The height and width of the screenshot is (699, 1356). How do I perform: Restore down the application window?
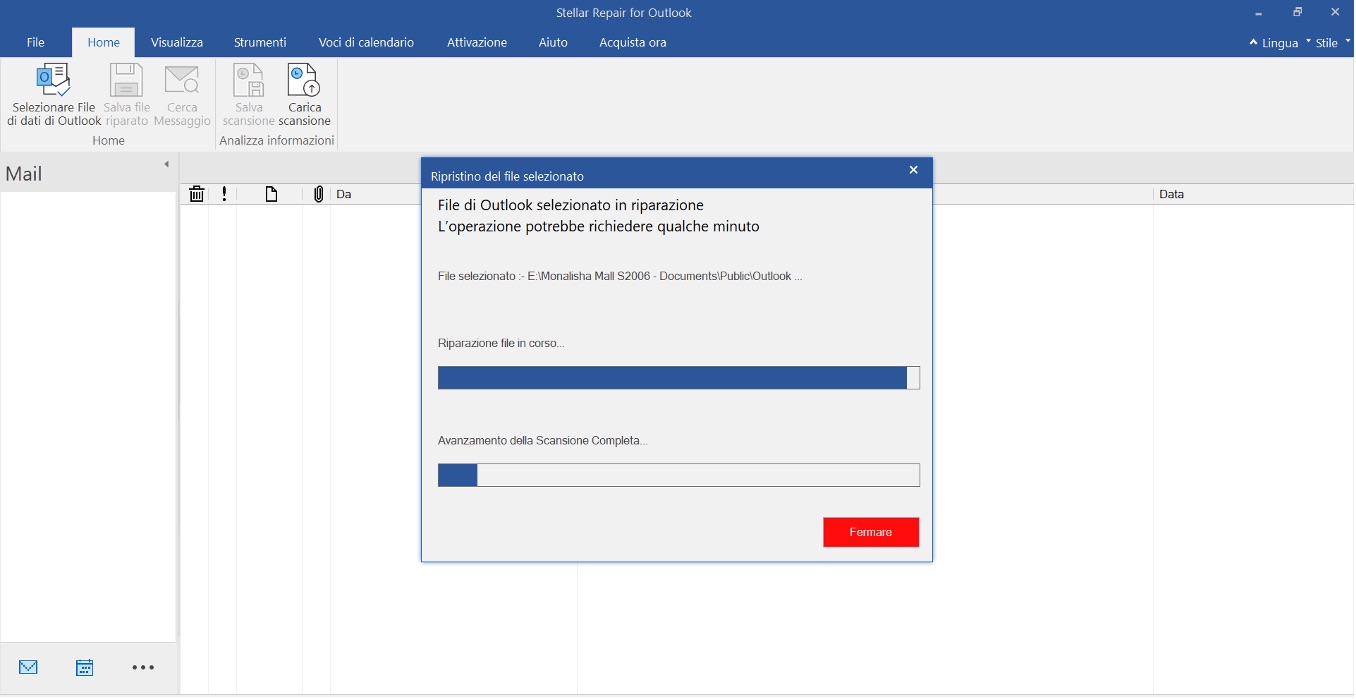(1297, 12)
